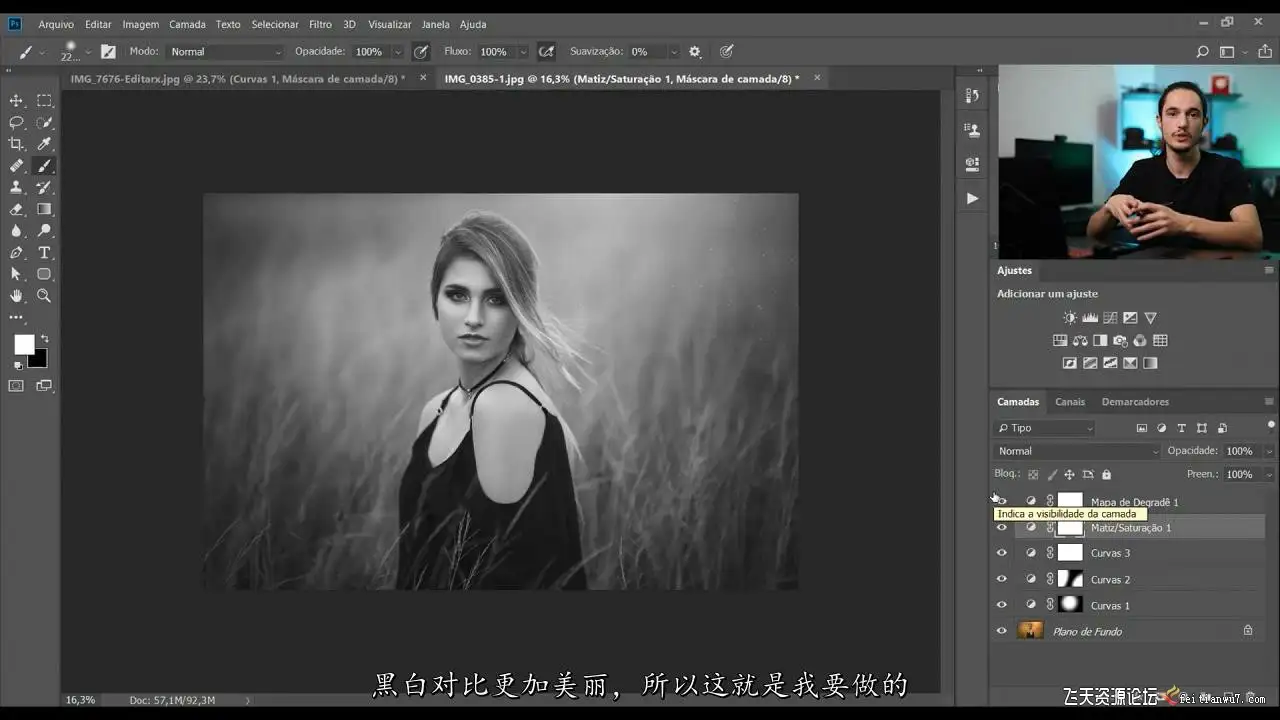Image resolution: width=1280 pixels, height=720 pixels.
Task: Select the Move tool
Action: [x=16, y=101]
